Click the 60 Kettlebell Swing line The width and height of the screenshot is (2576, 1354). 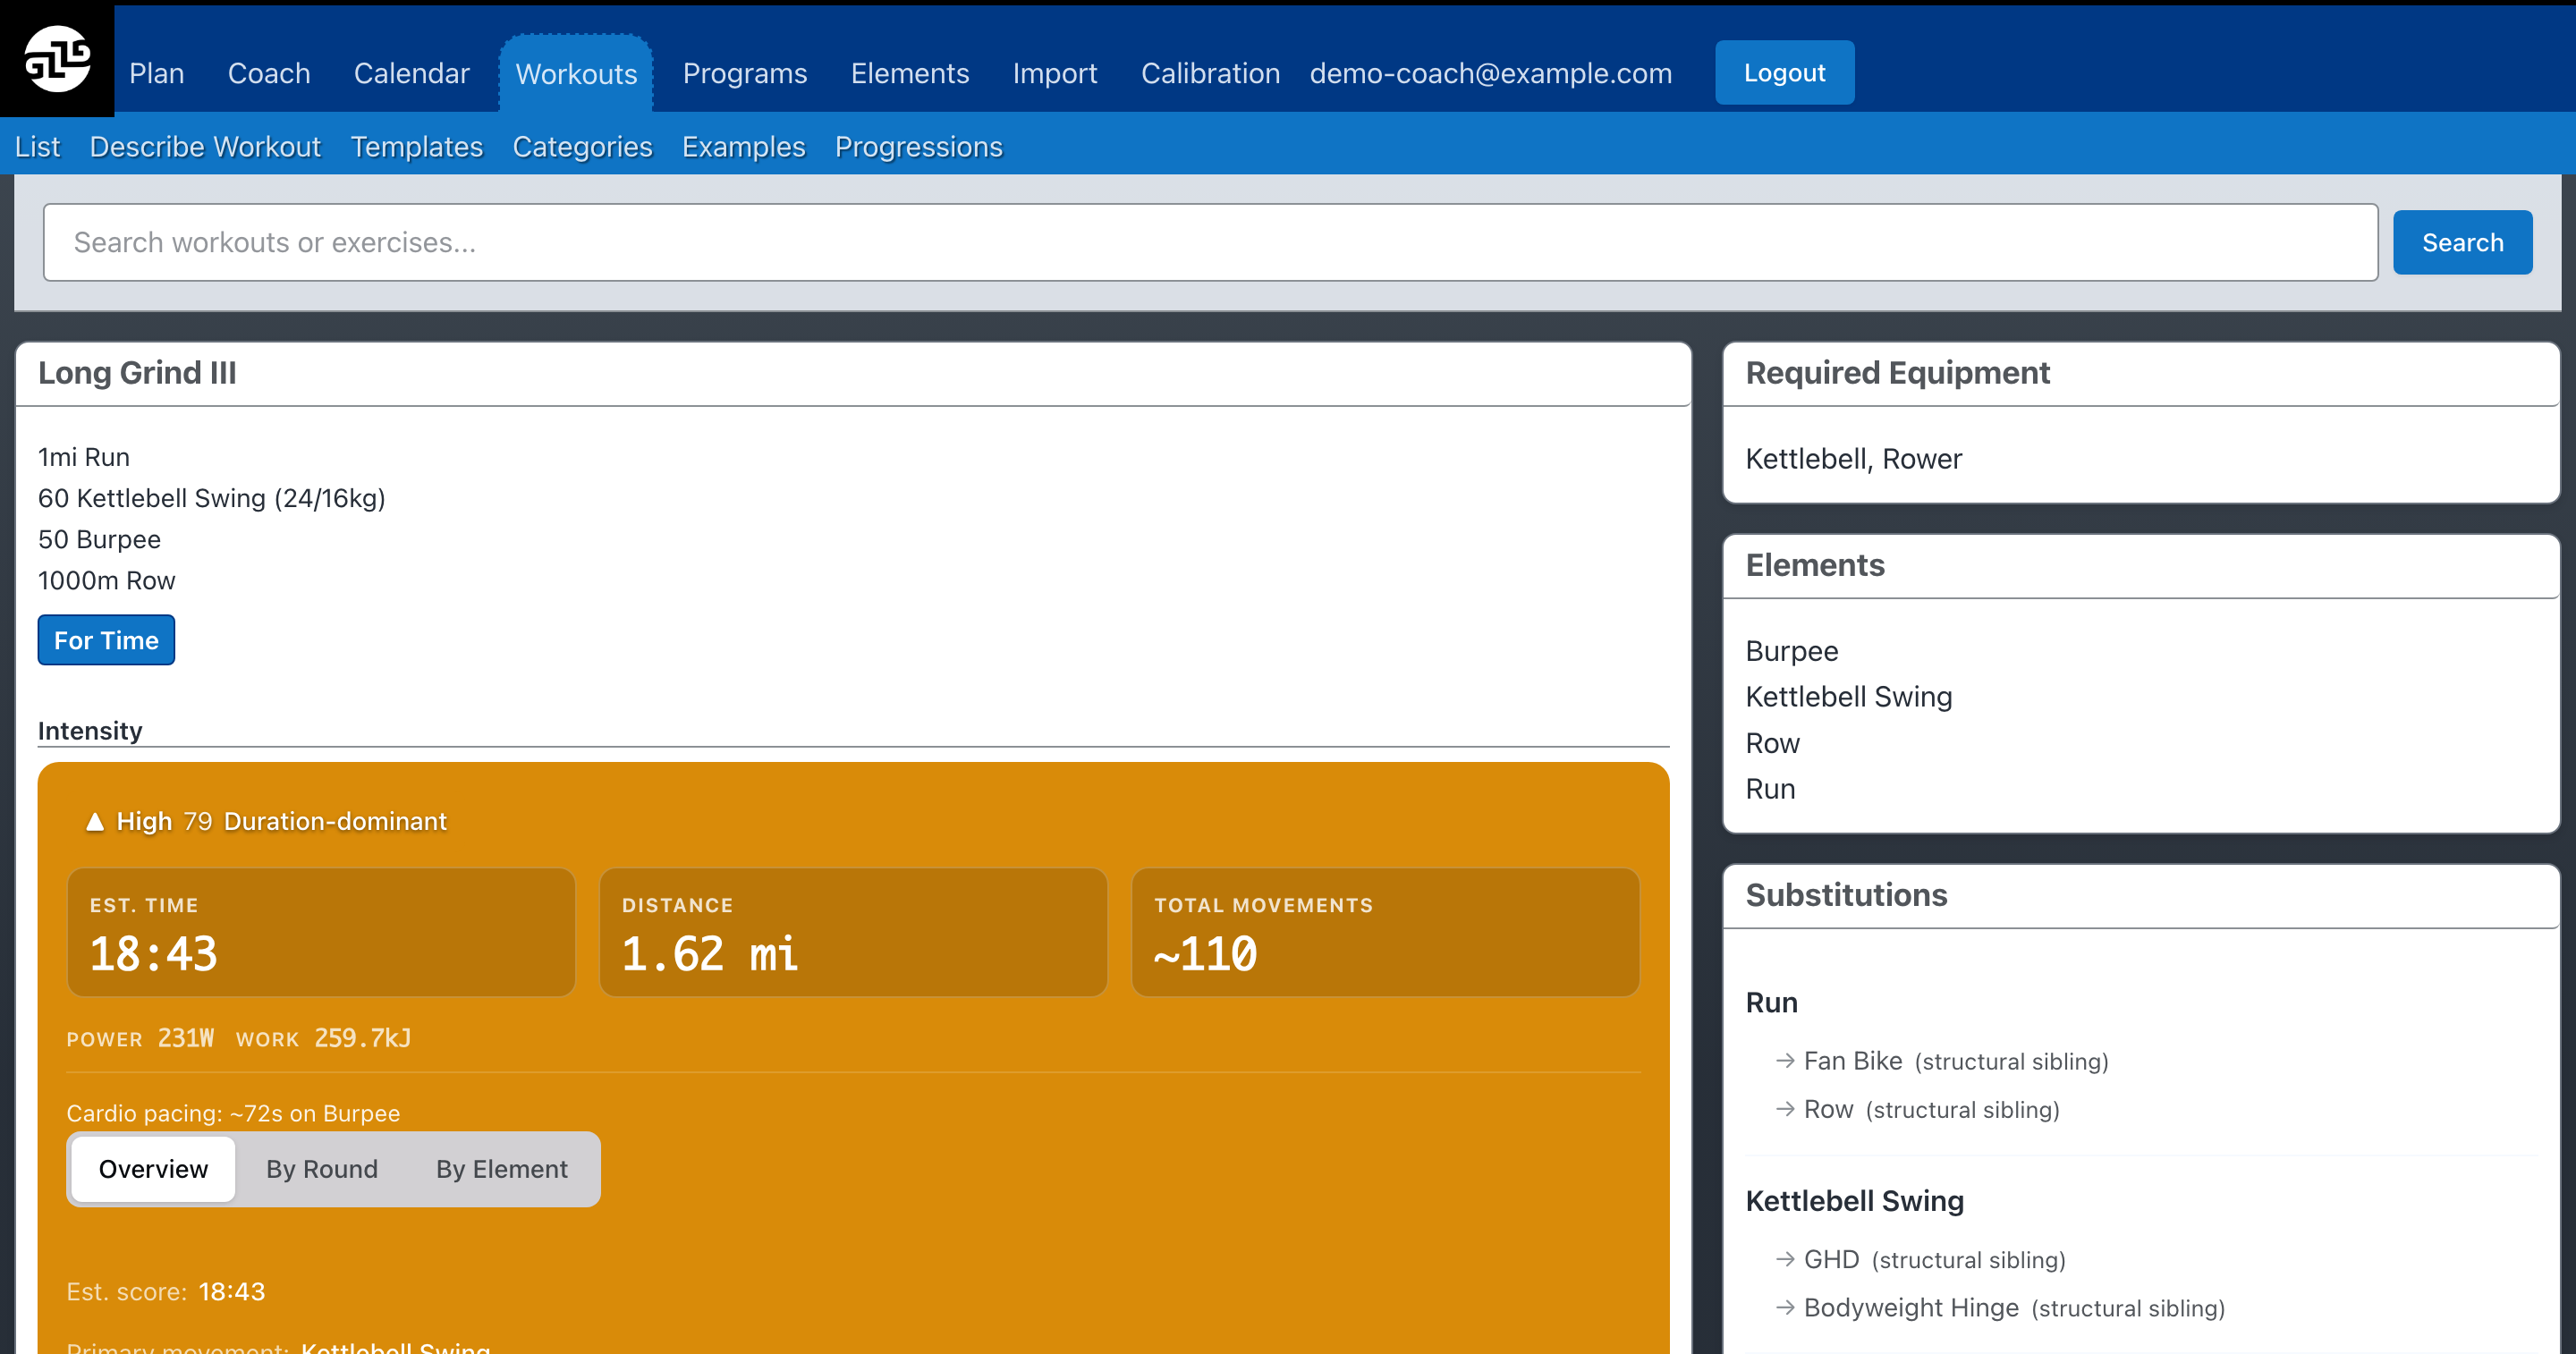(x=211, y=498)
